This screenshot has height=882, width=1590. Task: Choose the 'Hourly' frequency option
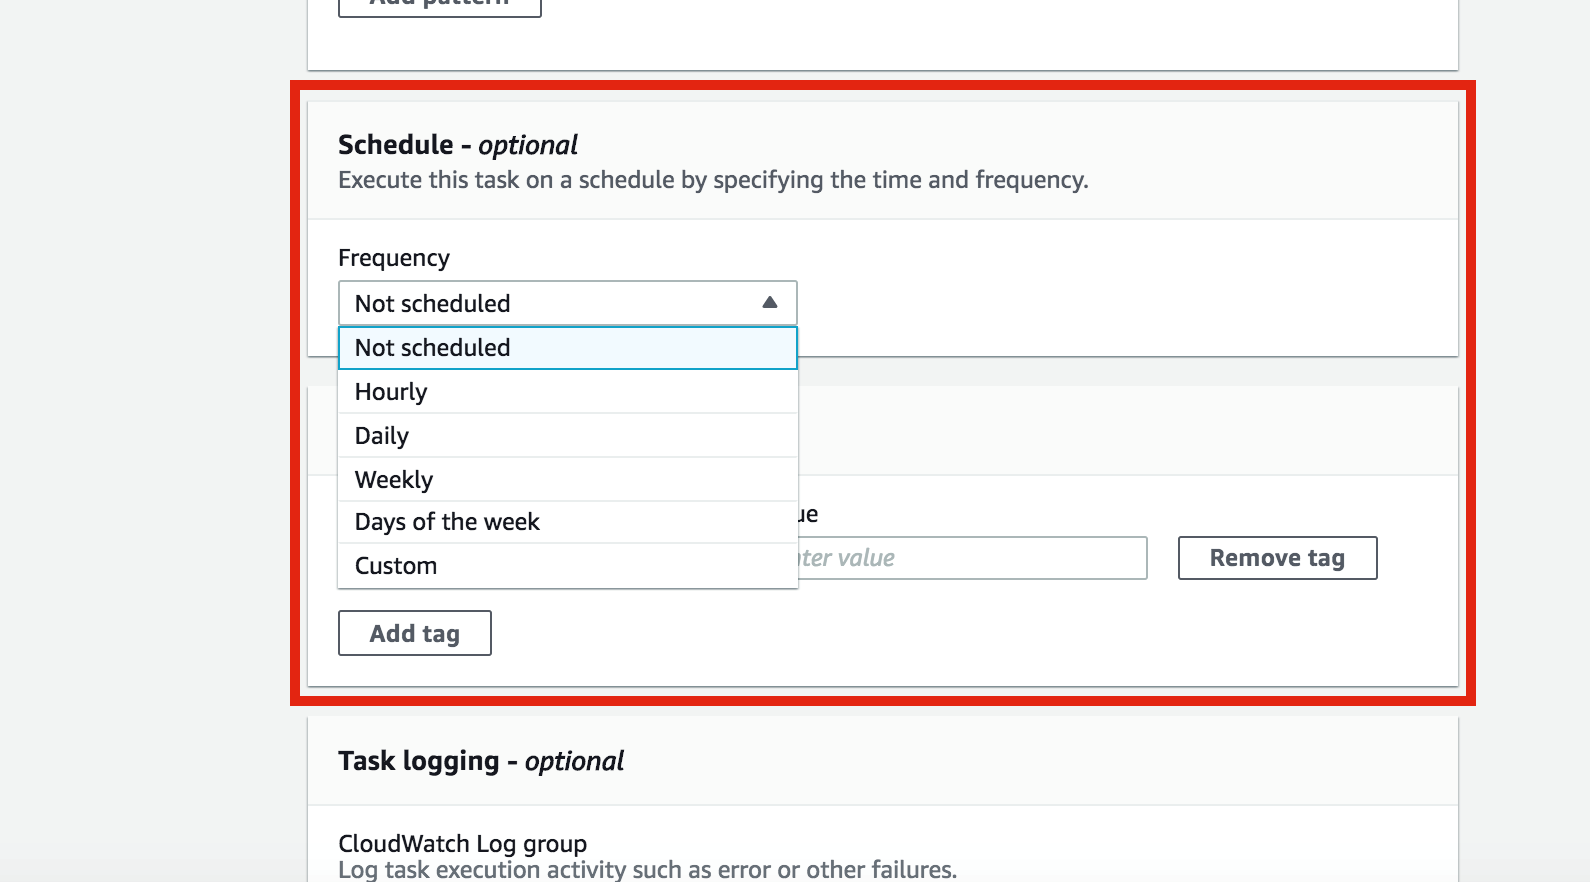point(390,391)
